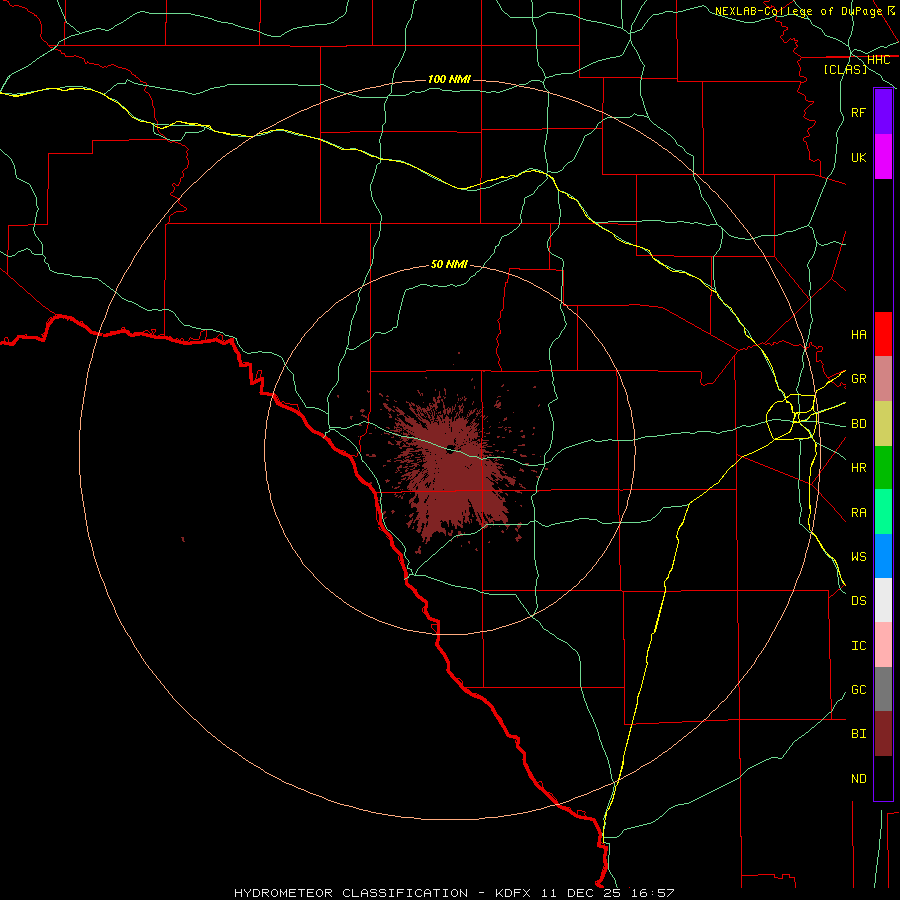The width and height of the screenshot is (900, 900).
Task: Click the HYDROMETEOR CLASSIFICATION title text
Action: pyautogui.click(x=351, y=893)
